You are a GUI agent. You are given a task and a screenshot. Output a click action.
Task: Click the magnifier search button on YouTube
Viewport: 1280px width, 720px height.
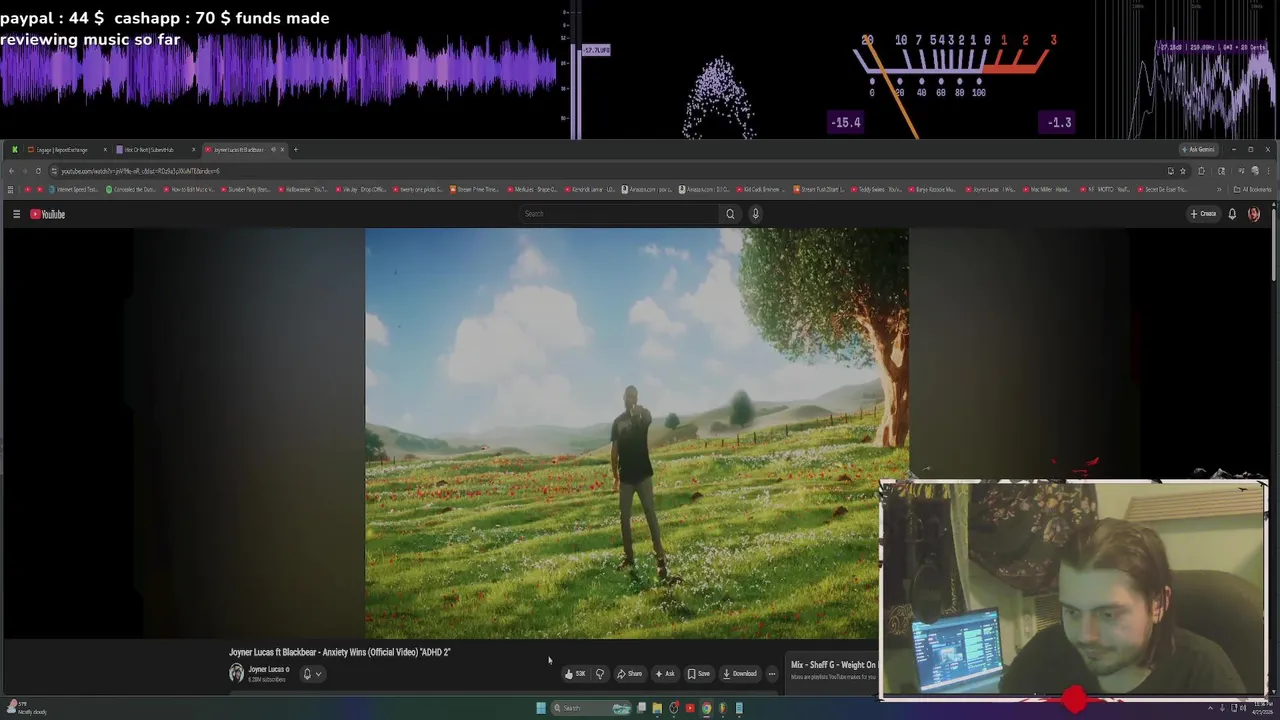click(x=730, y=214)
